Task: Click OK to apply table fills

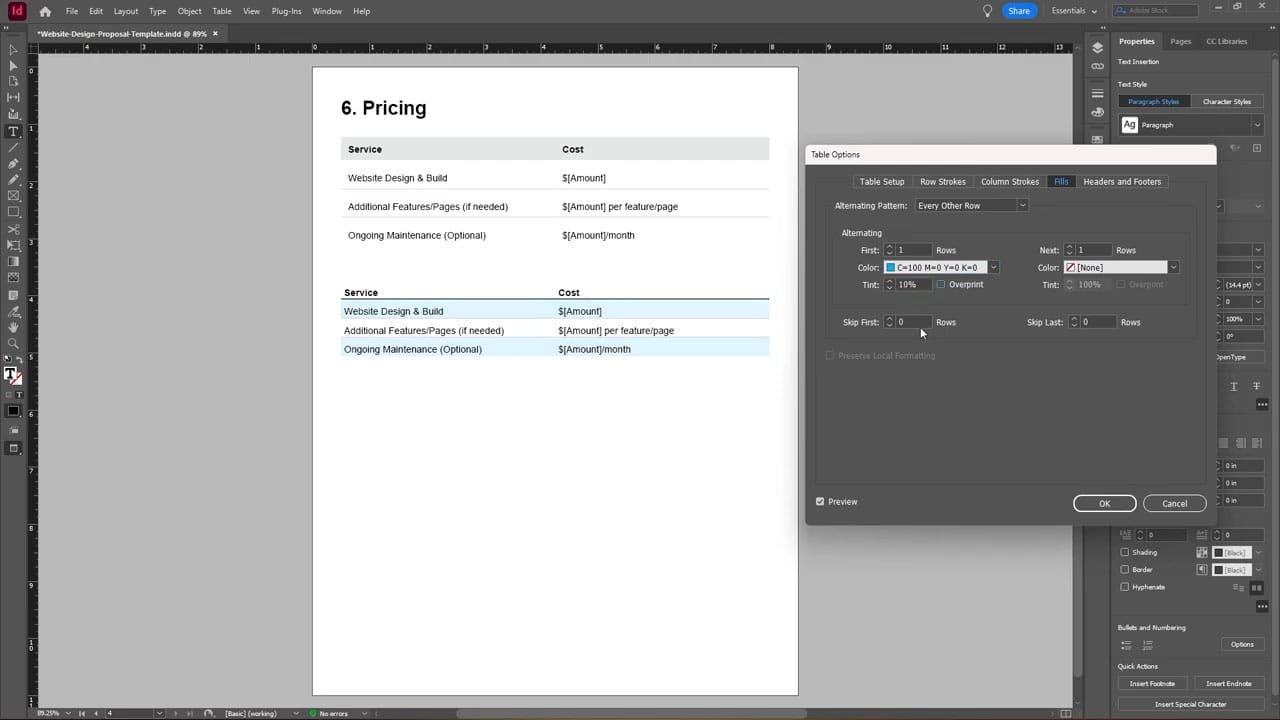Action: coord(1104,503)
